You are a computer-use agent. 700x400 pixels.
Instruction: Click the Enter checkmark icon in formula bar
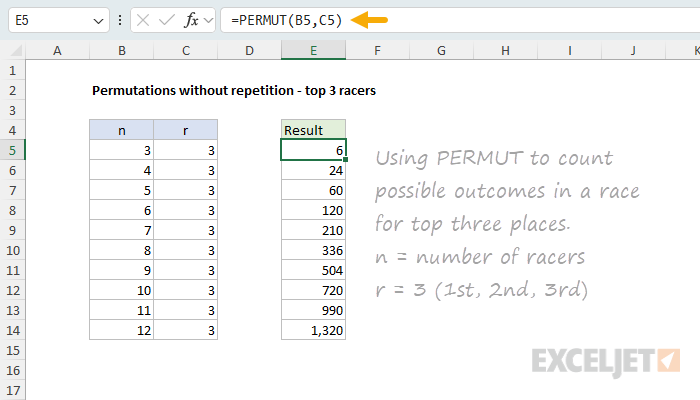[x=167, y=20]
